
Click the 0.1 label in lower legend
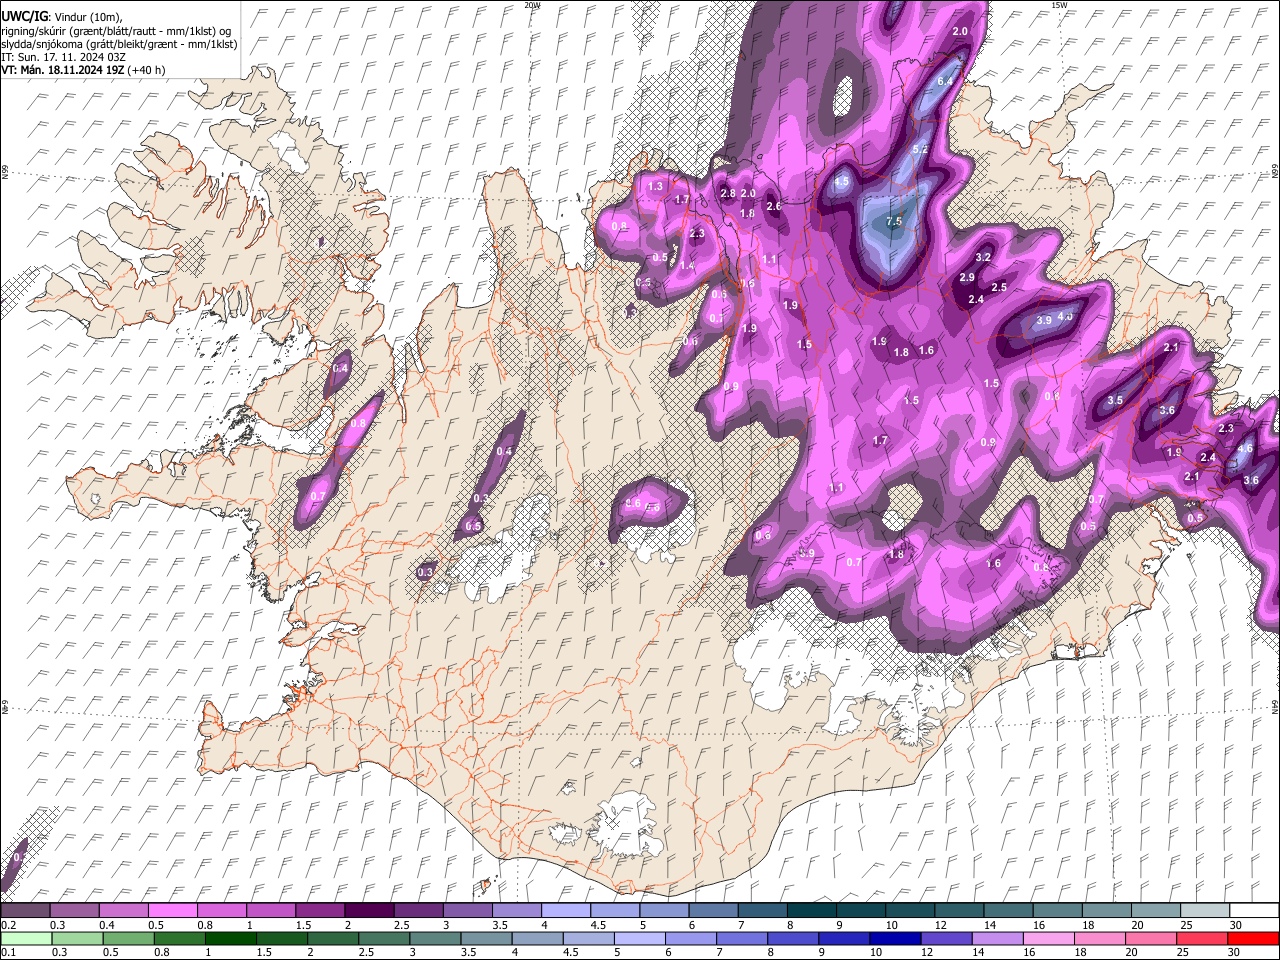tap(7, 952)
